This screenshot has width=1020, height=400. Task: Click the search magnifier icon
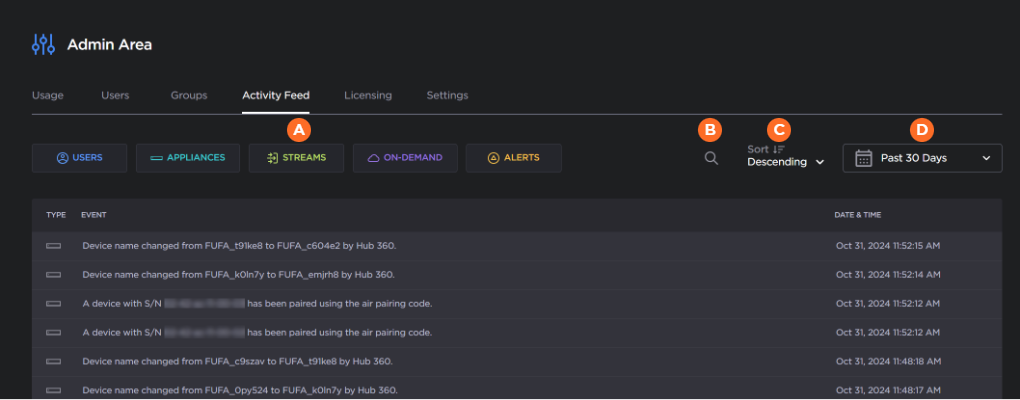coord(711,157)
